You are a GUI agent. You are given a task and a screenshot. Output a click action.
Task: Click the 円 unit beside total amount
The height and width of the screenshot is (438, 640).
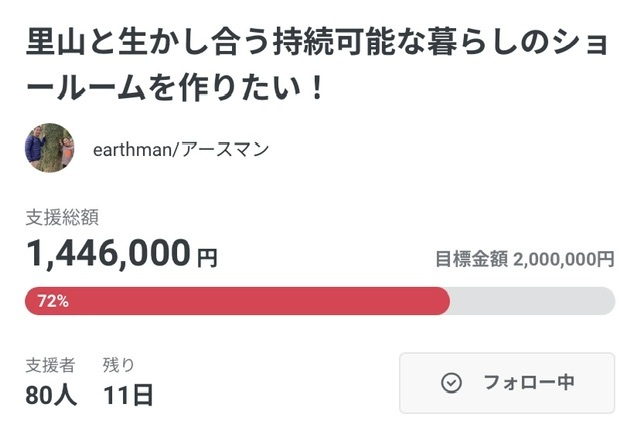(206, 258)
